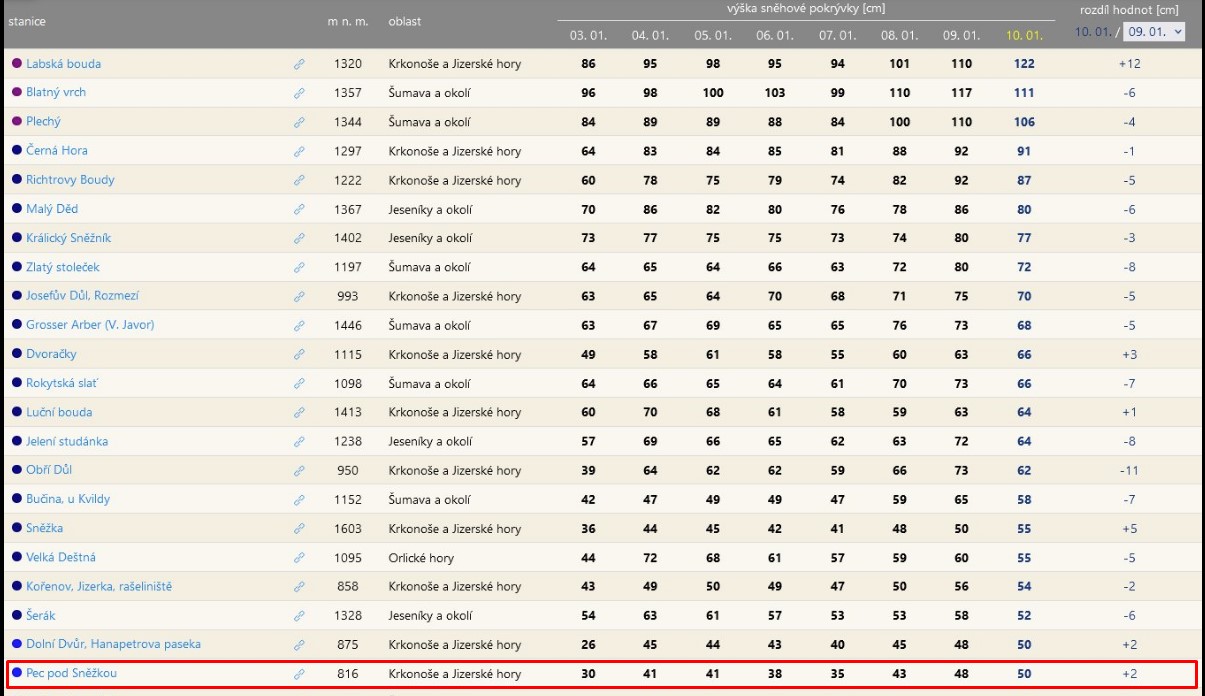Open the link icon for Malý Děd
The height and width of the screenshot is (696, 1205).
click(x=299, y=209)
